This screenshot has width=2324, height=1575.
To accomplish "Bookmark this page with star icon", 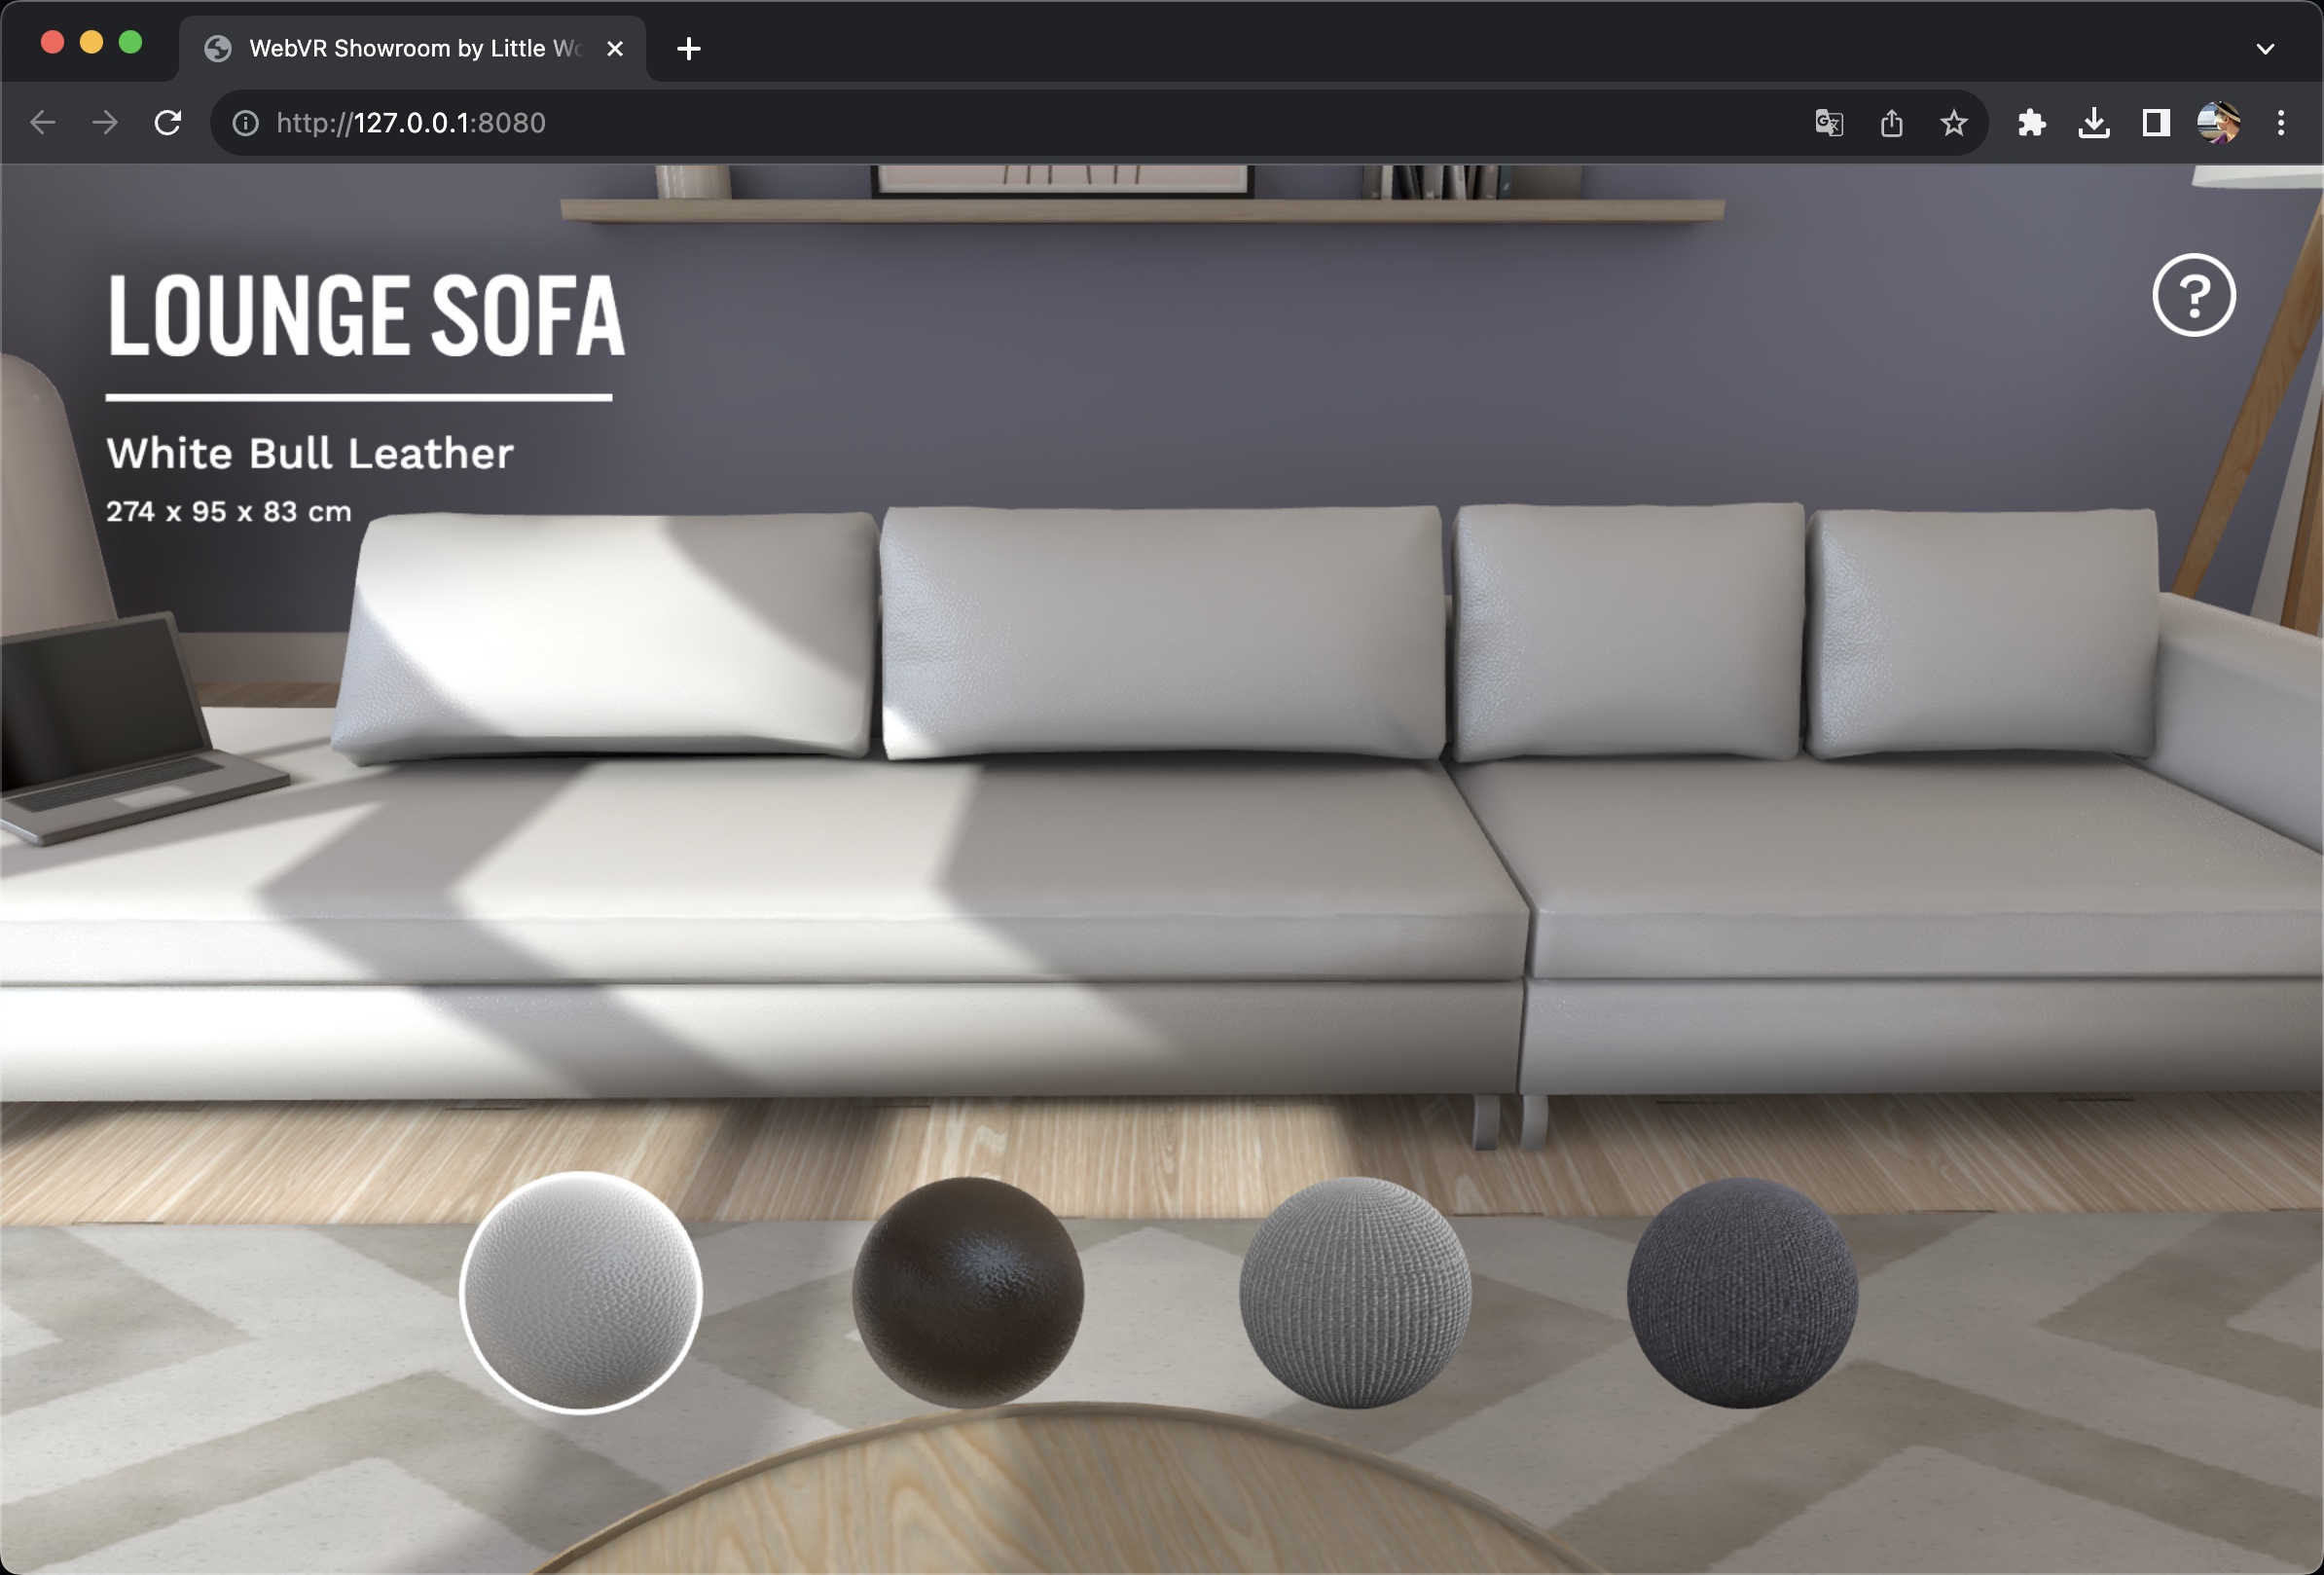I will point(1953,123).
